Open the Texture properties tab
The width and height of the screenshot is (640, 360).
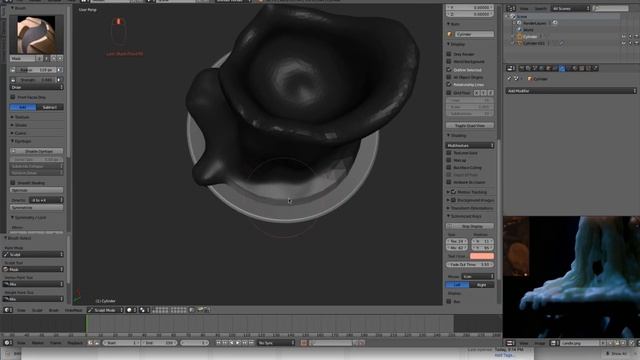582,68
